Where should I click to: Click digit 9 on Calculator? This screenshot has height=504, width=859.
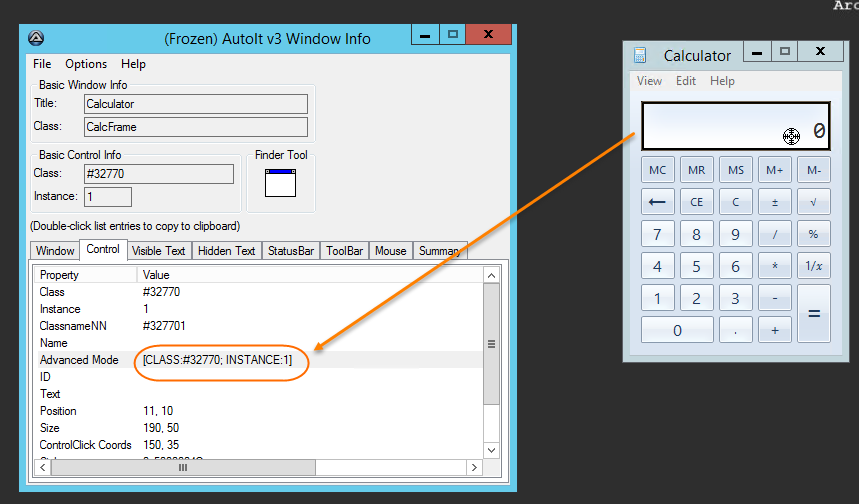[736, 234]
